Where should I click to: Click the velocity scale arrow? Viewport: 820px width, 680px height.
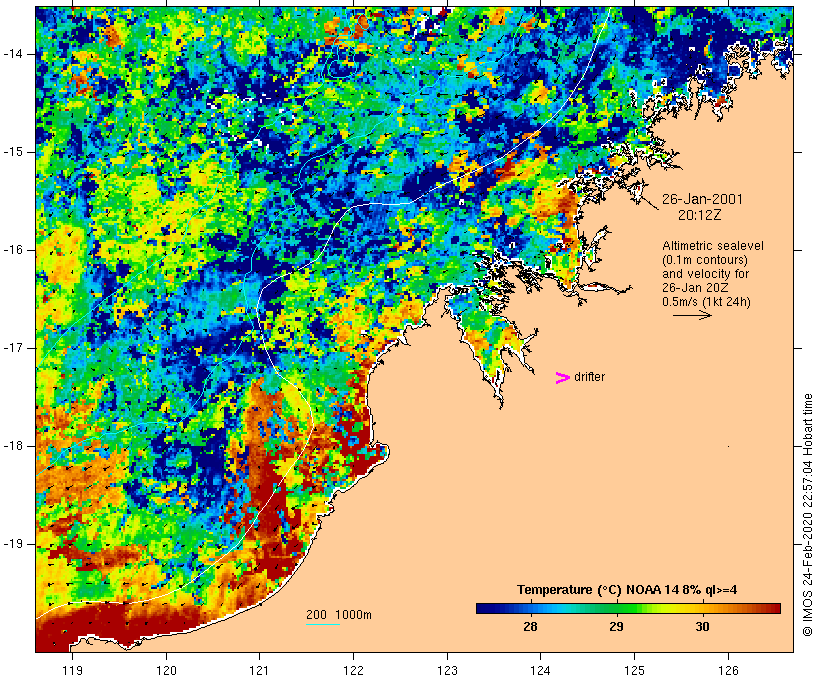coord(692,315)
